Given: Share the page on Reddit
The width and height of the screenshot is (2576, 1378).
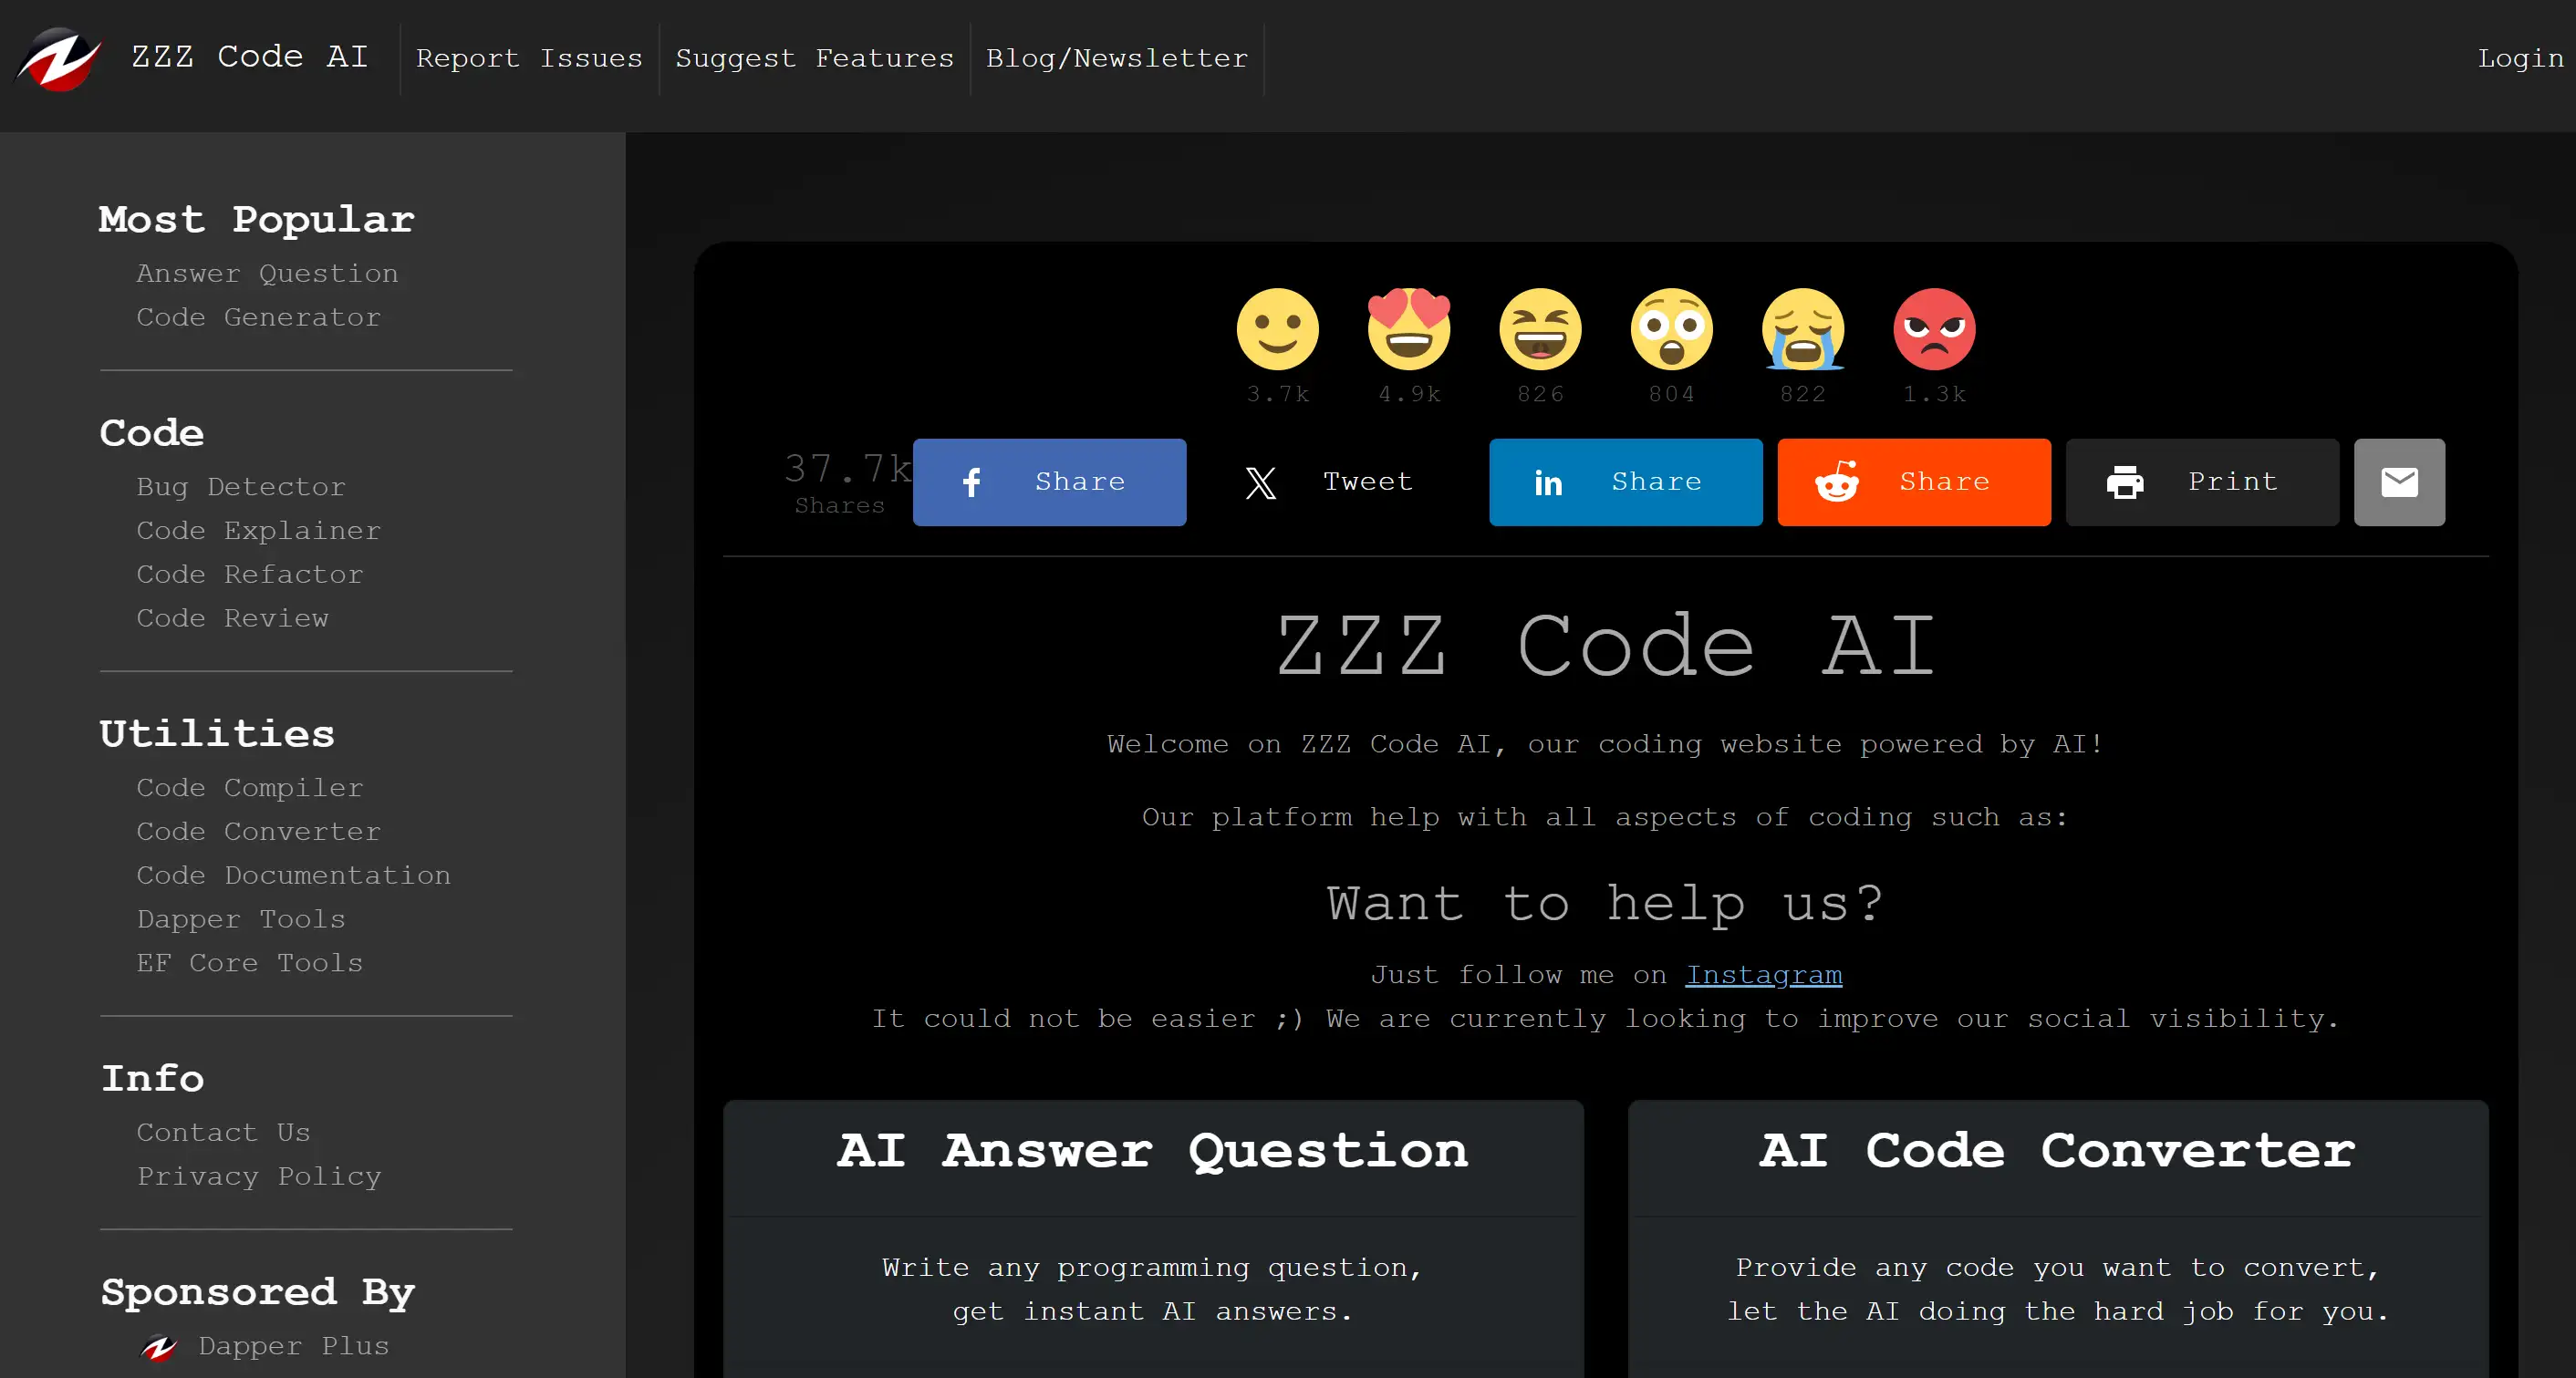Looking at the screenshot, I should tap(1913, 482).
